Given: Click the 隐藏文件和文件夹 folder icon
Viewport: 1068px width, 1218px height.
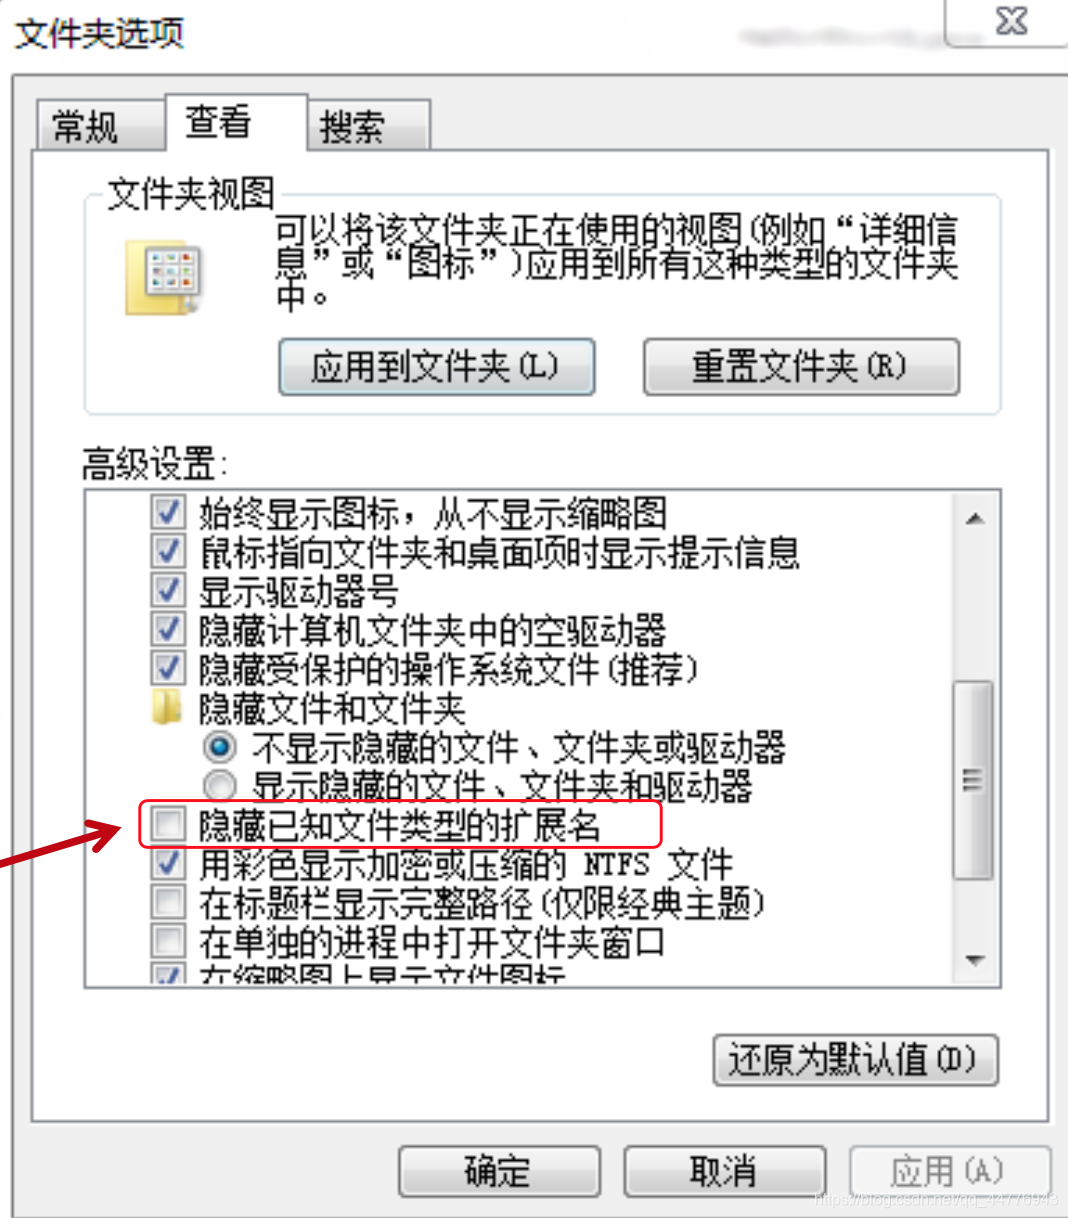Looking at the screenshot, I should pyautogui.click(x=167, y=708).
